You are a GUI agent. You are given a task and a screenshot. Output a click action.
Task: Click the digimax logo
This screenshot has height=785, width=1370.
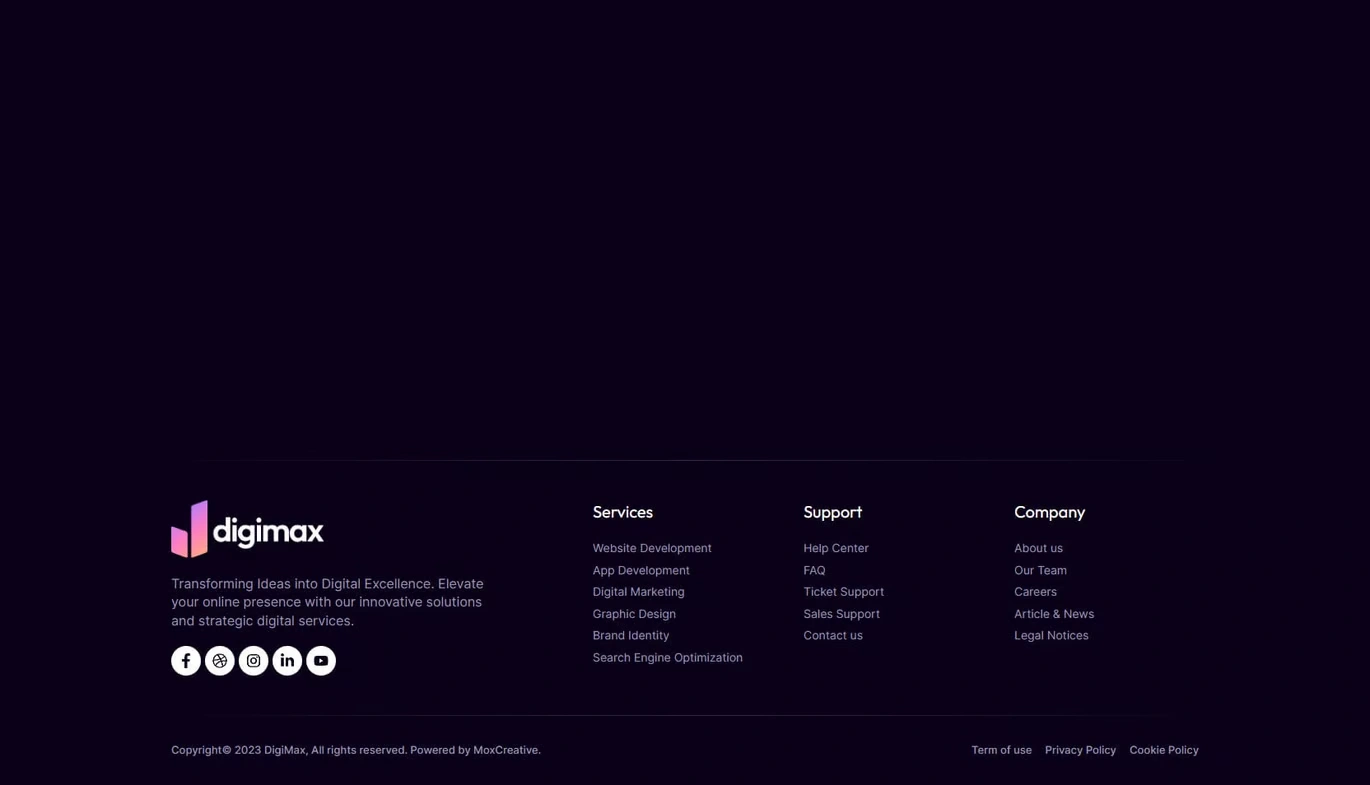(x=247, y=529)
